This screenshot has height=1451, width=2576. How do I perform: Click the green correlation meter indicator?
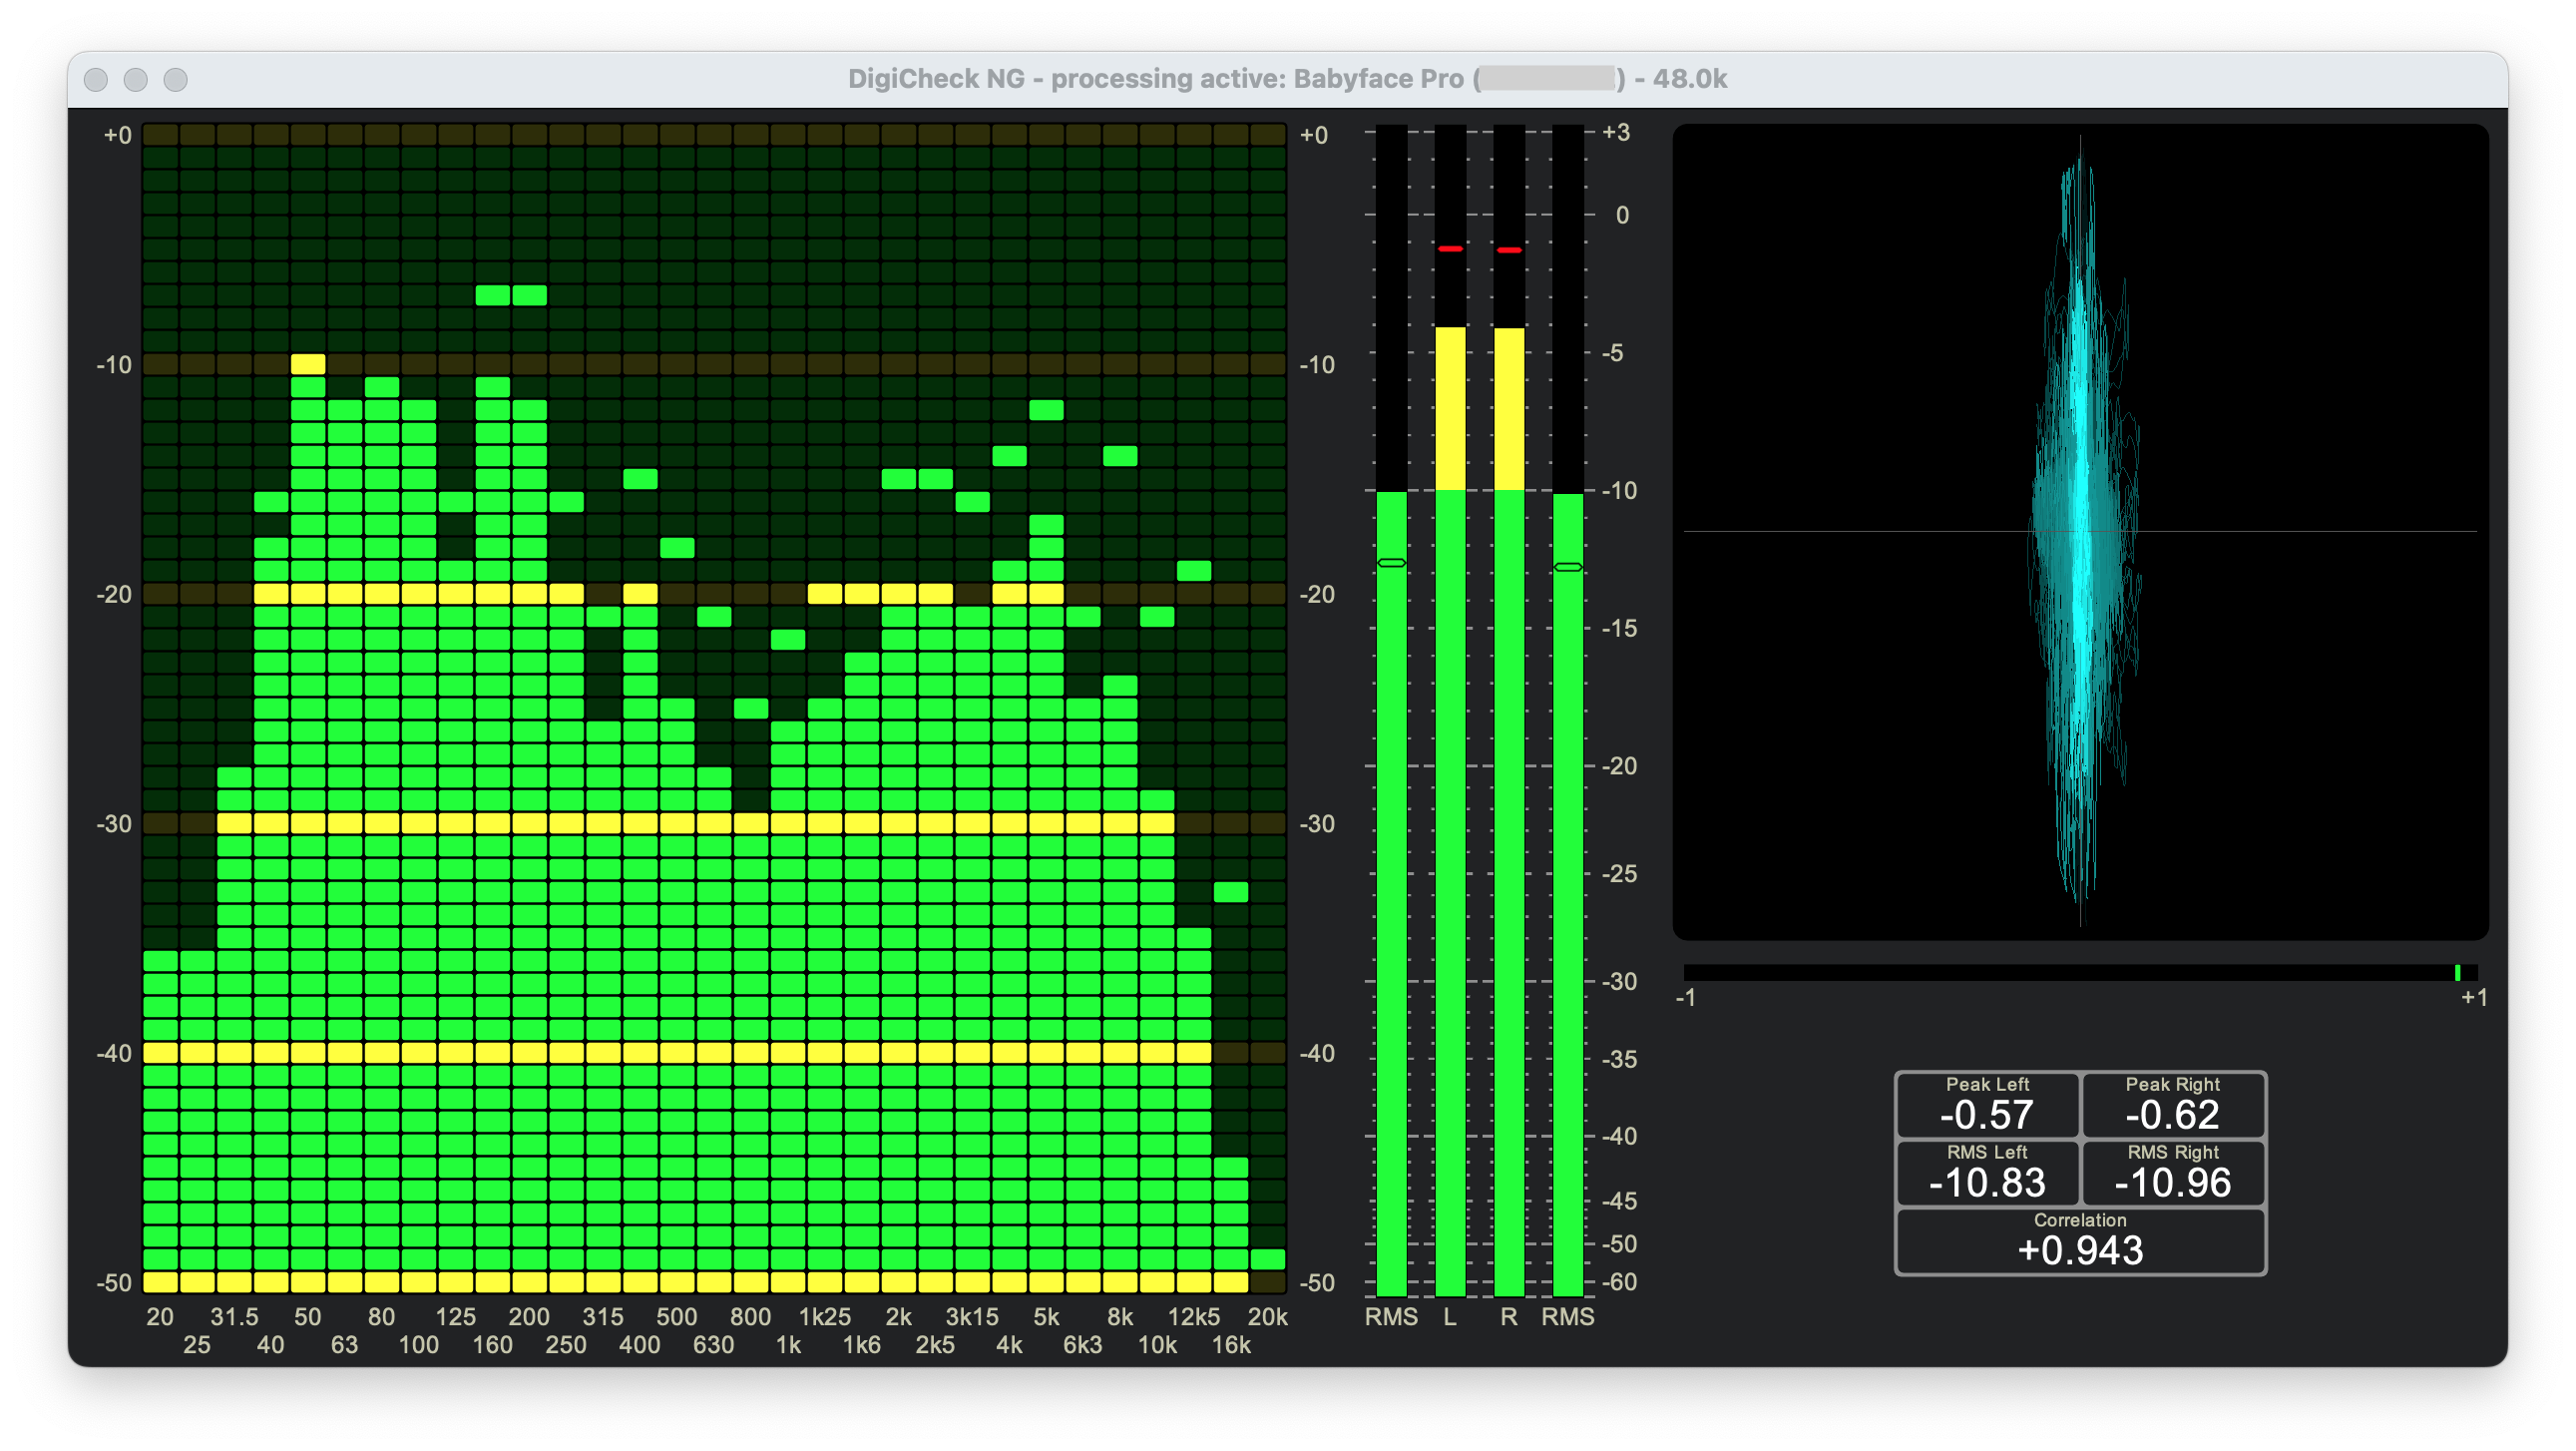click(x=2457, y=973)
